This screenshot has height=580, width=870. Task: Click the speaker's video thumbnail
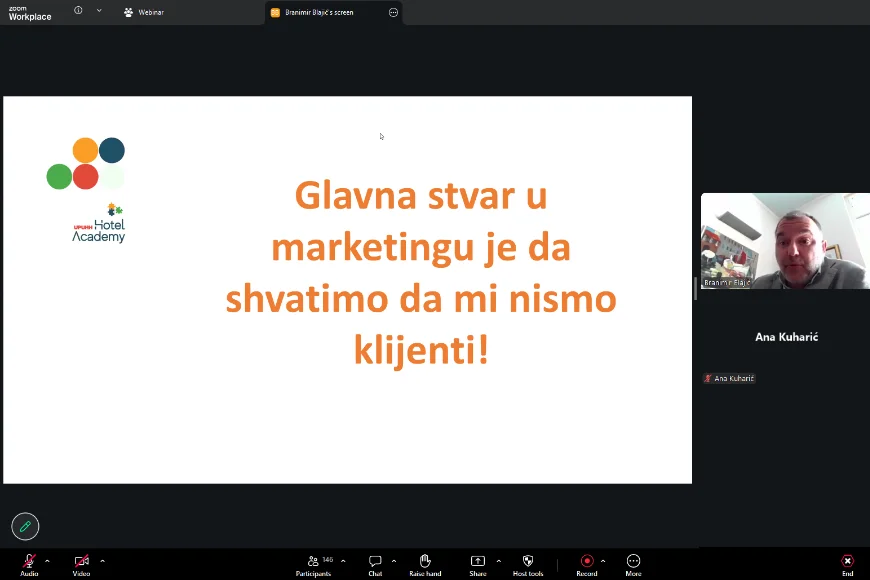[784, 241]
